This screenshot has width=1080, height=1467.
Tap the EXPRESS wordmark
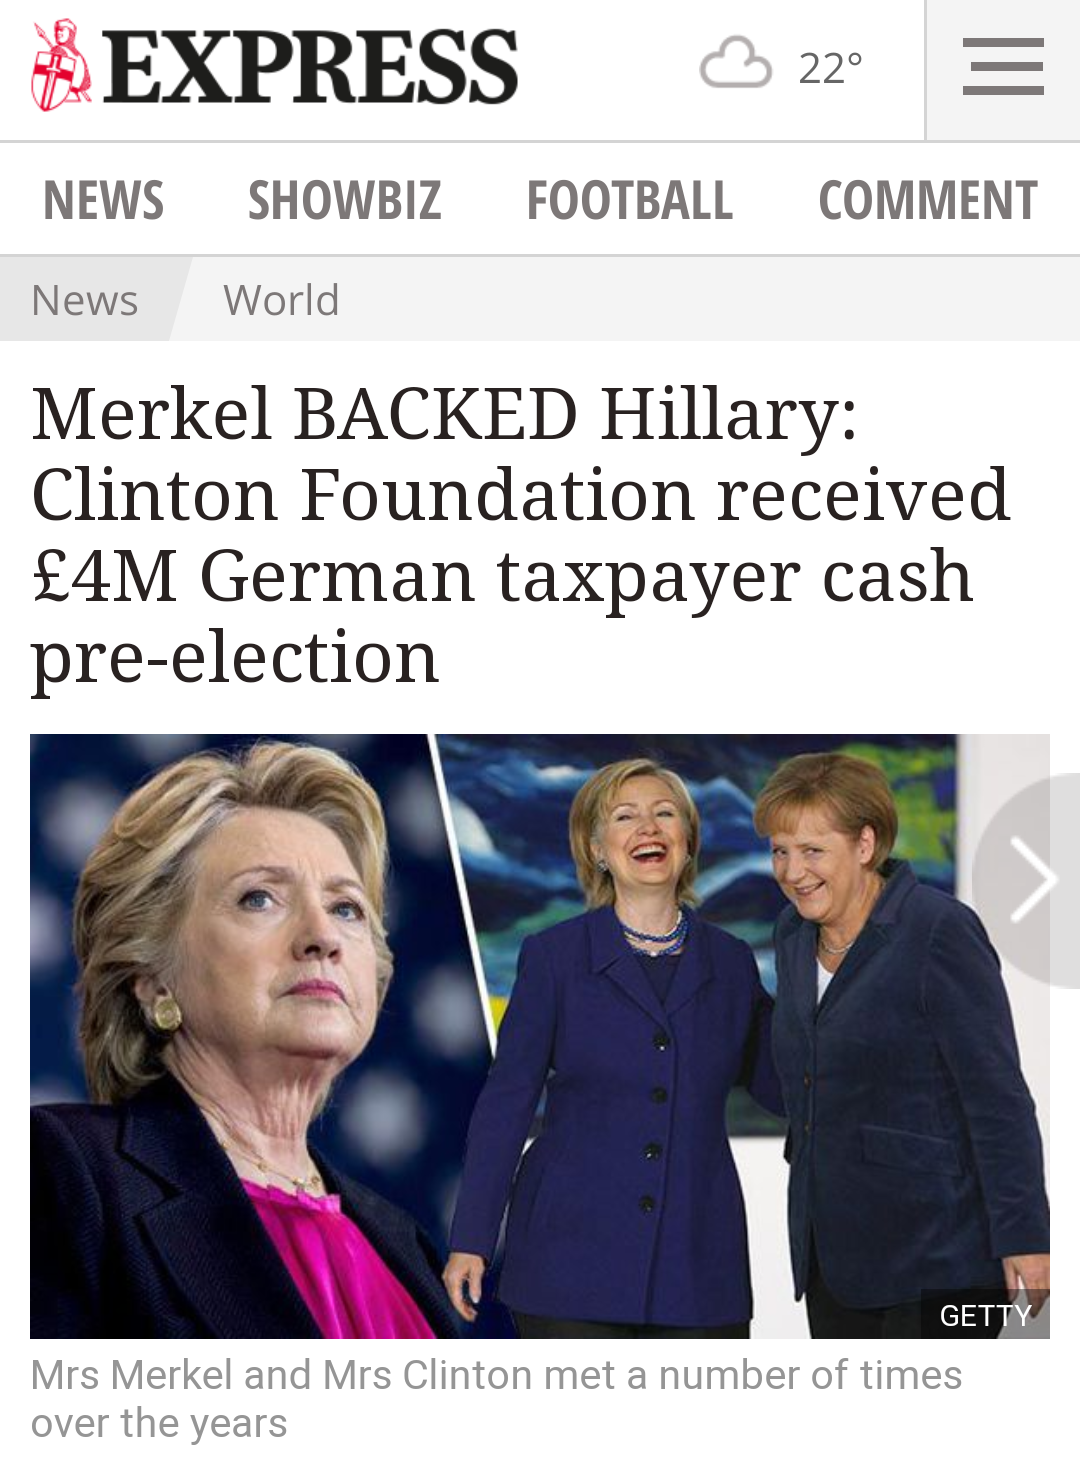tap(310, 66)
